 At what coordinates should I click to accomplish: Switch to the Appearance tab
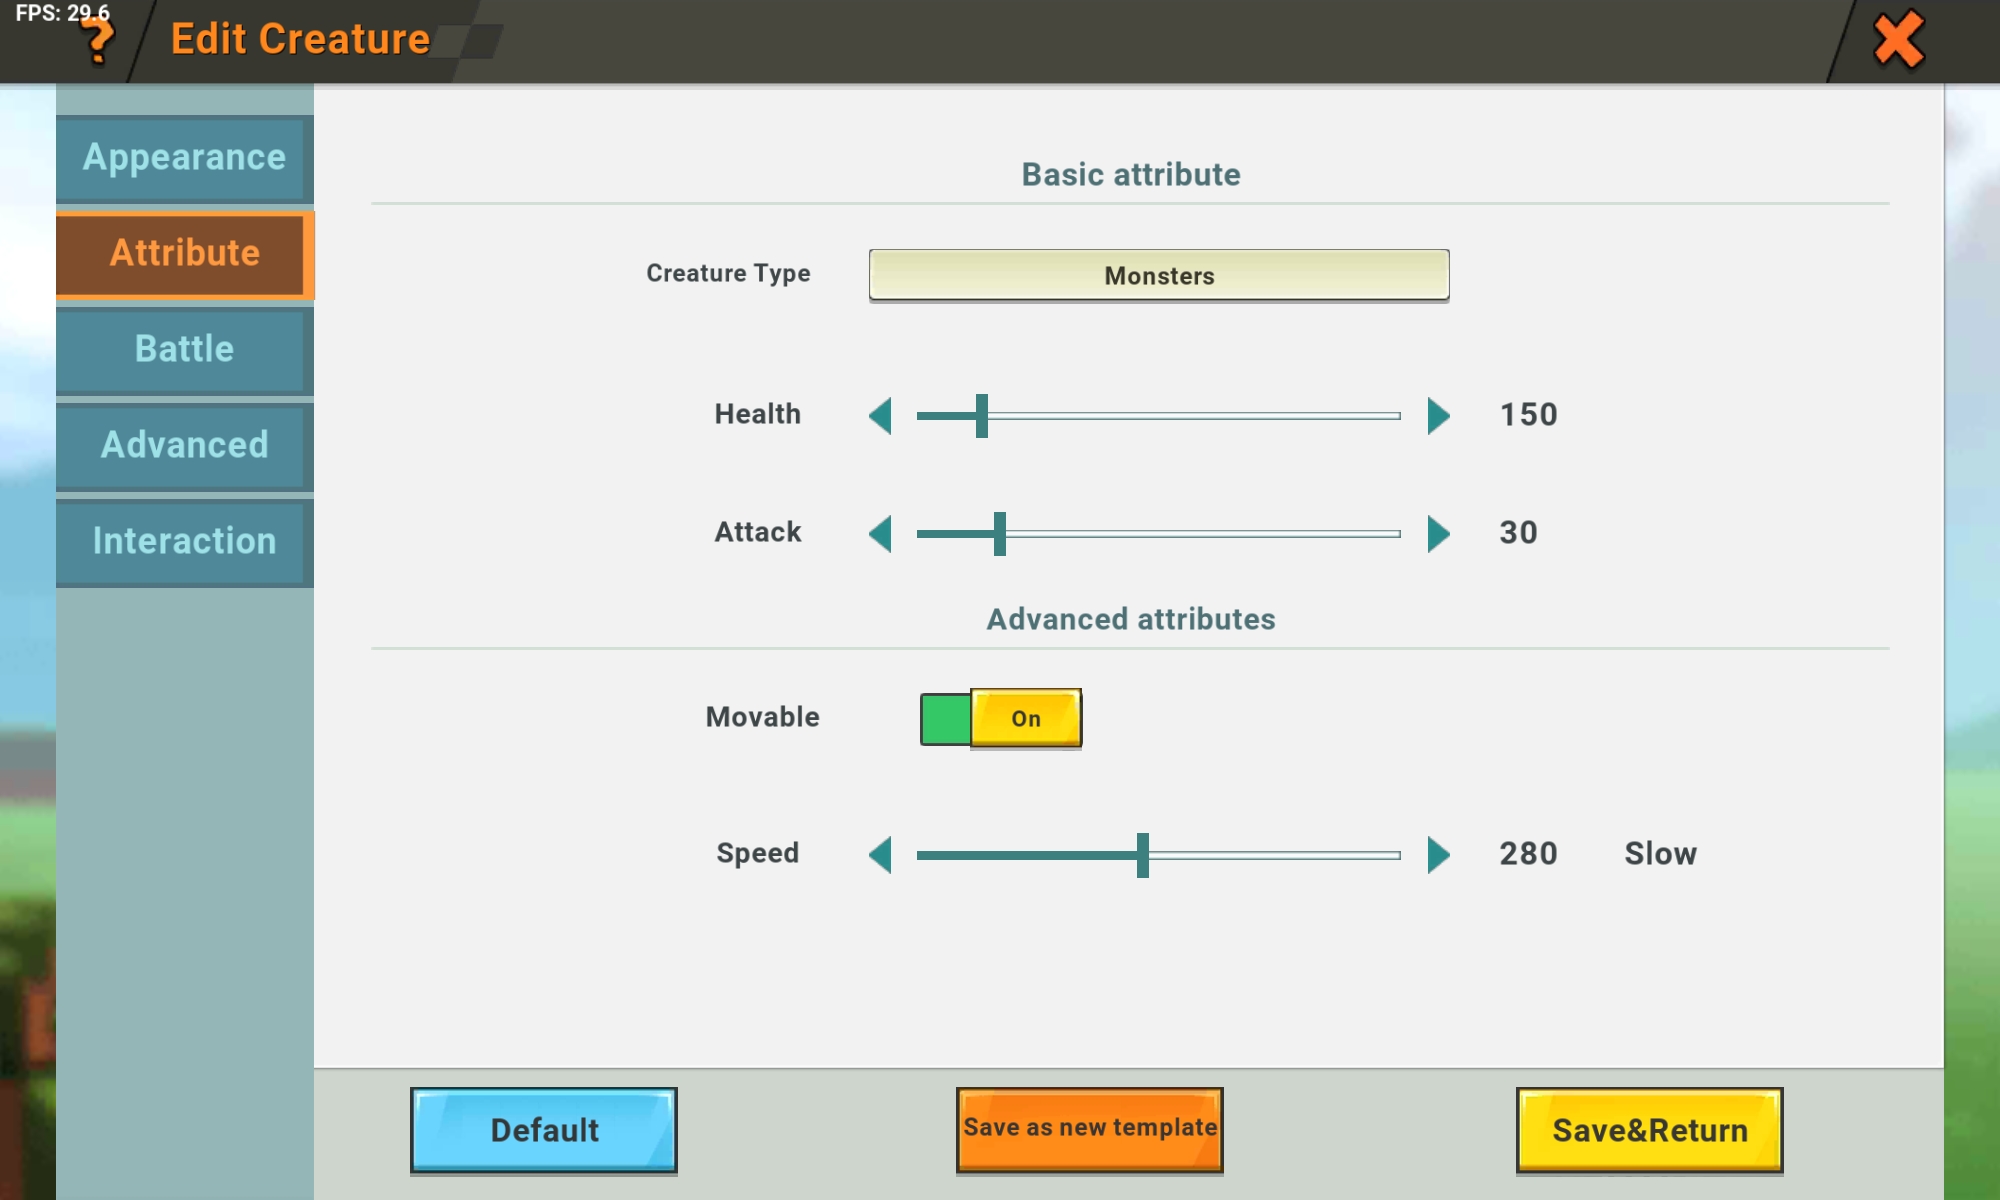pyautogui.click(x=184, y=158)
